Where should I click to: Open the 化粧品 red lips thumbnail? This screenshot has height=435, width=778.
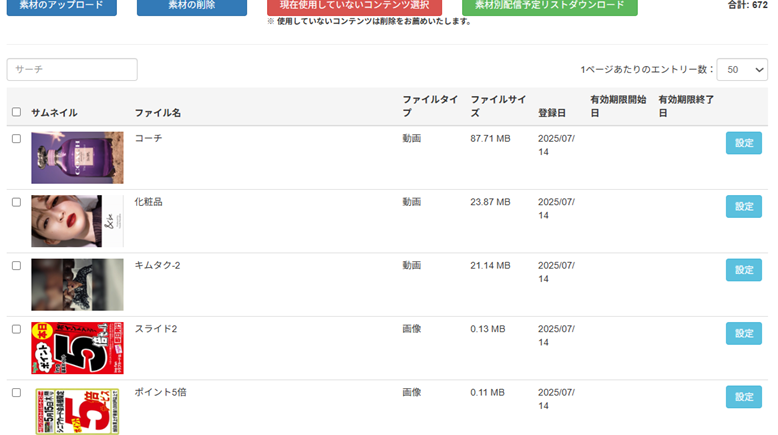[x=77, y=221]
